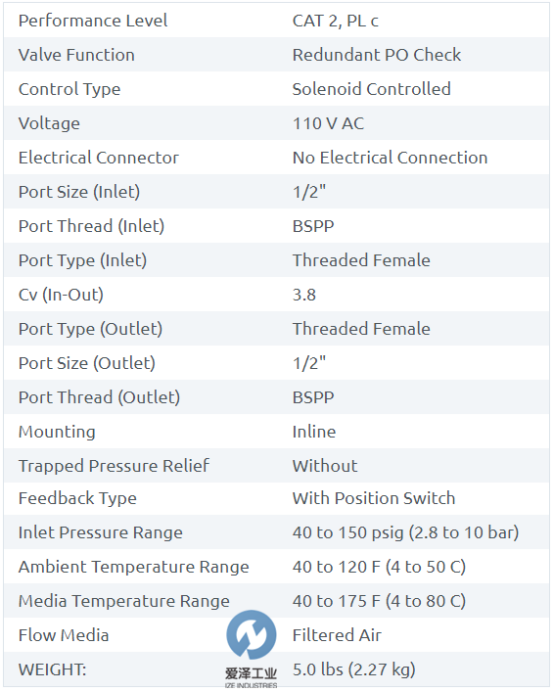Click the 110 V AC voltage value
Viewport: 554px width, 692px height.
(328, 124)
